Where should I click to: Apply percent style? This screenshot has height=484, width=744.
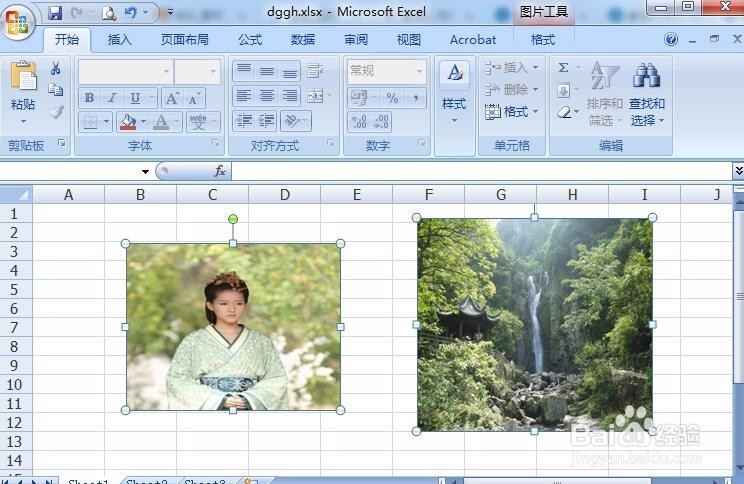tap(392, 98)
